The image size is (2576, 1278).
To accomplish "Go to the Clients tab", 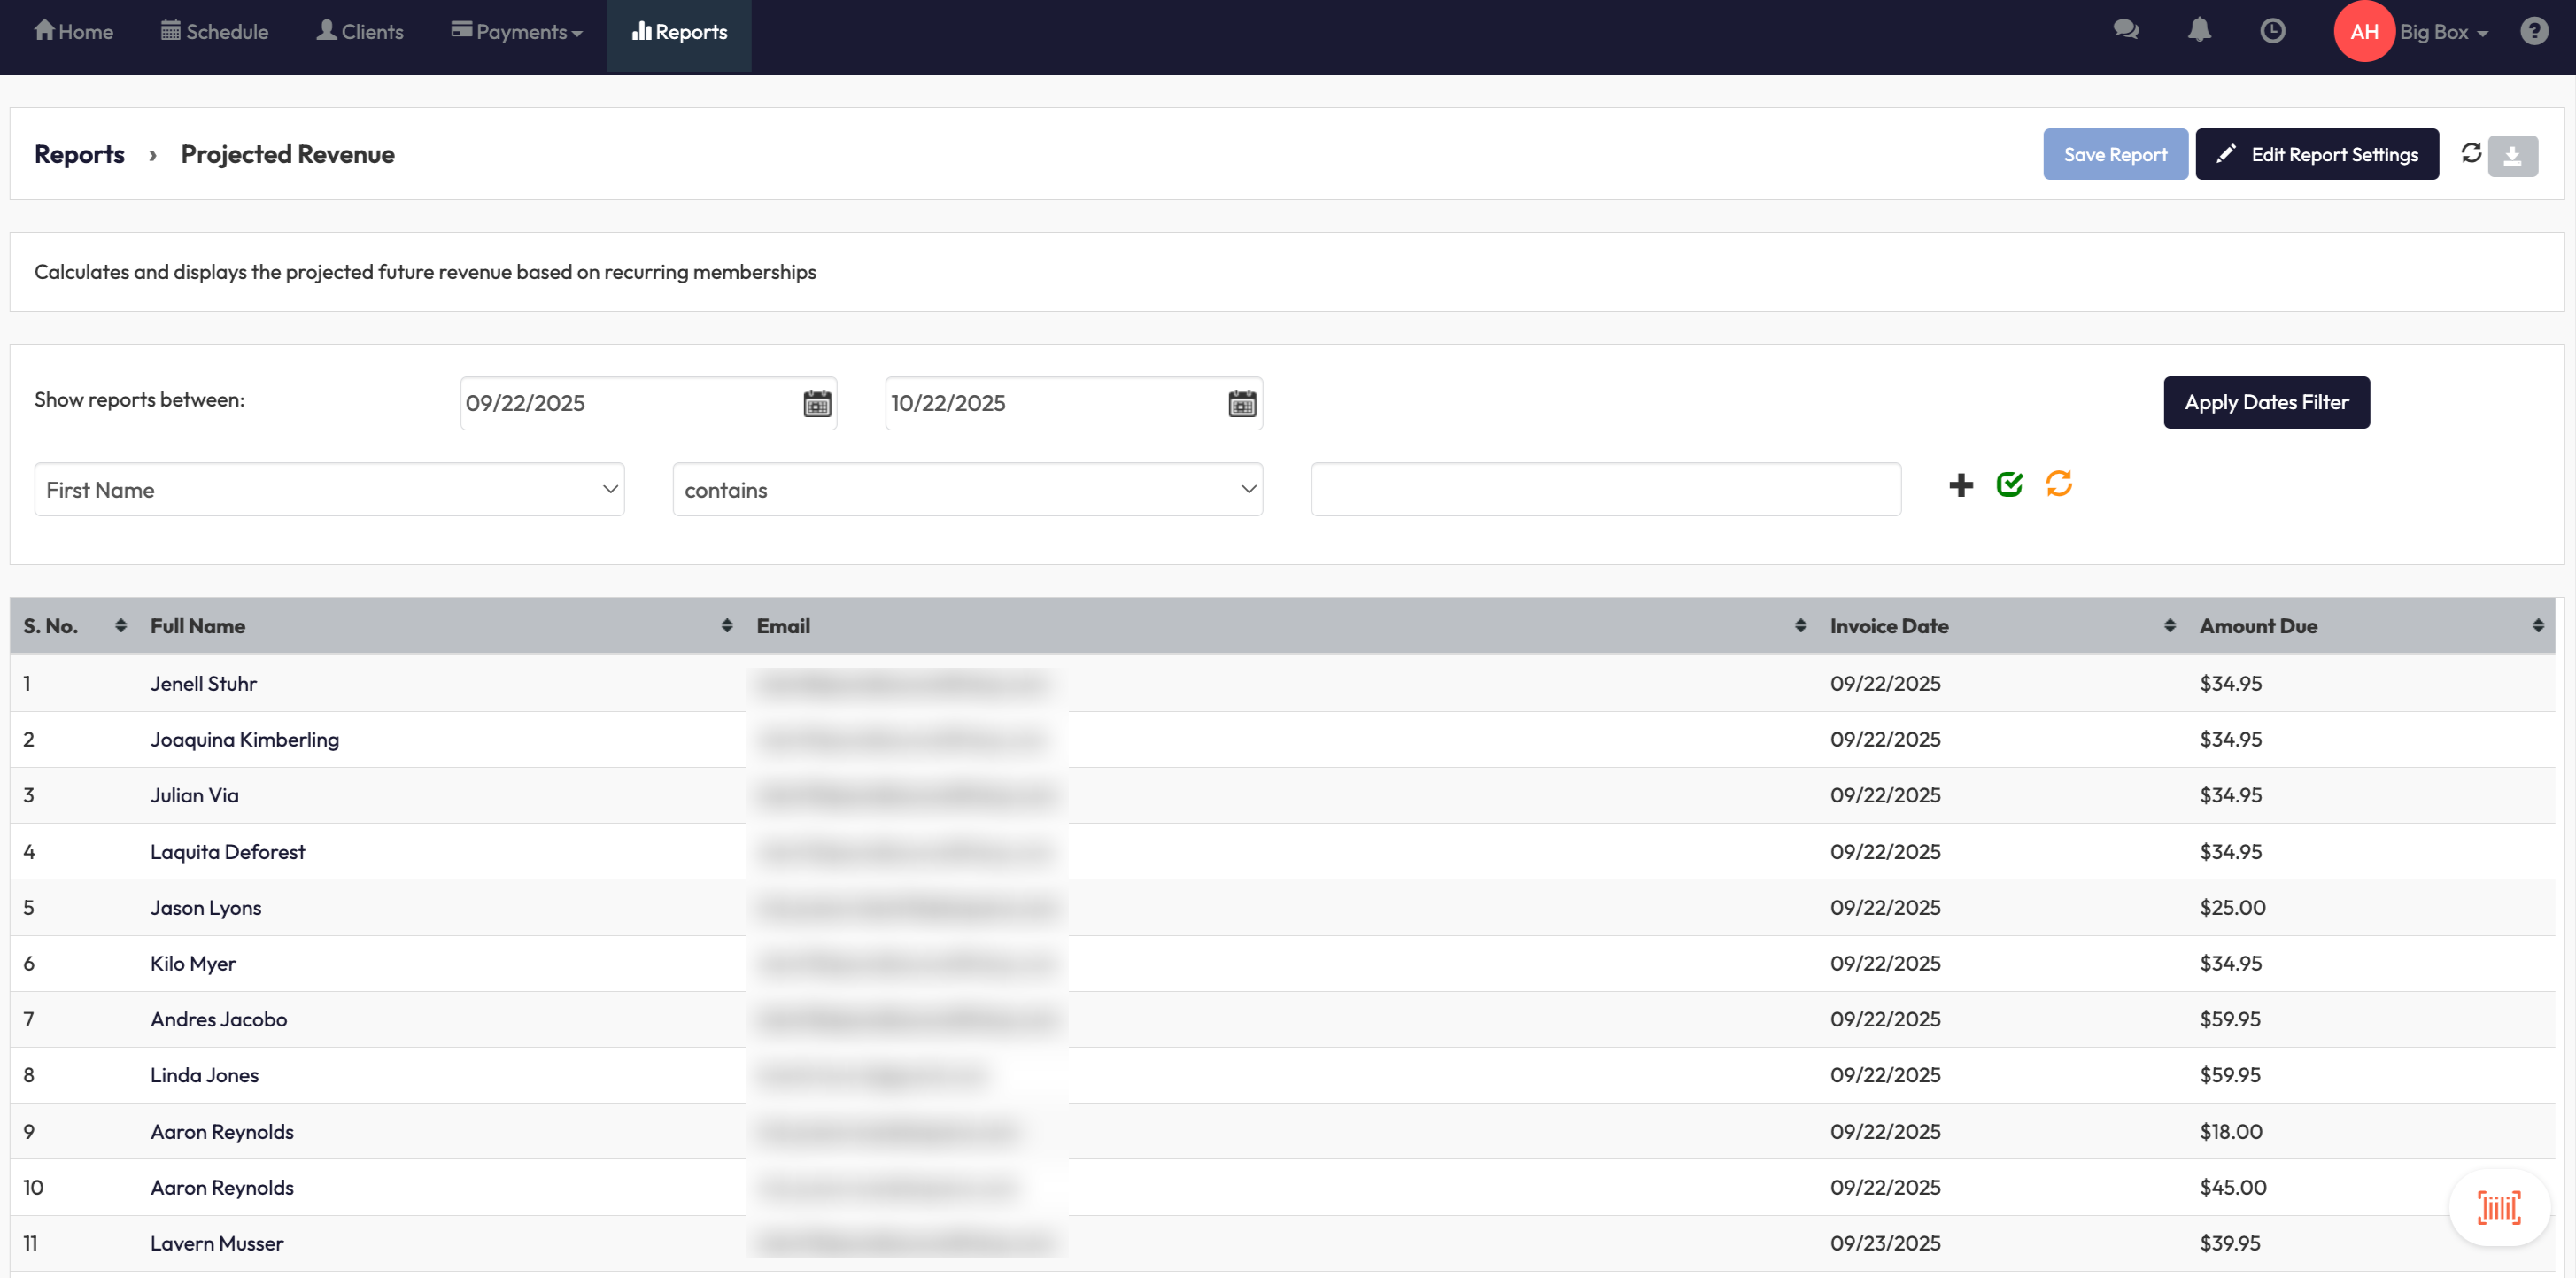I will click(360, 32).
